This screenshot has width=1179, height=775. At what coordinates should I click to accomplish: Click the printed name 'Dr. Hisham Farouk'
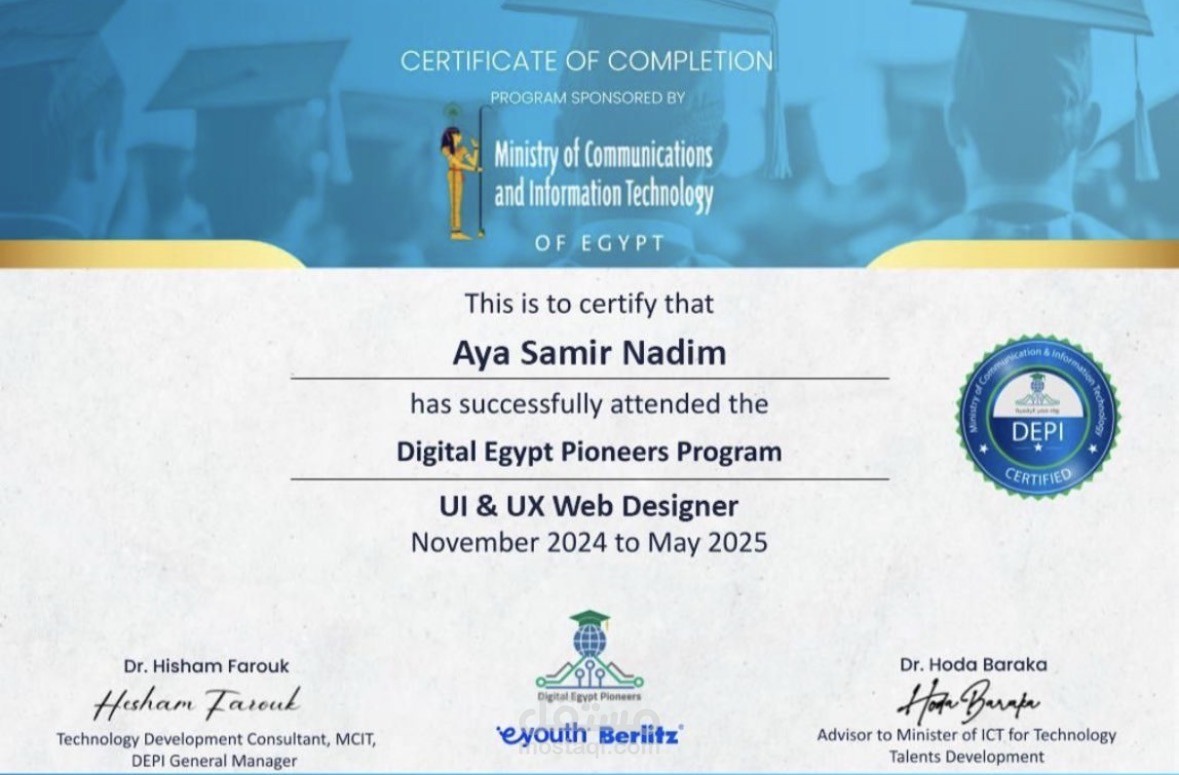(x=206, y=666)
